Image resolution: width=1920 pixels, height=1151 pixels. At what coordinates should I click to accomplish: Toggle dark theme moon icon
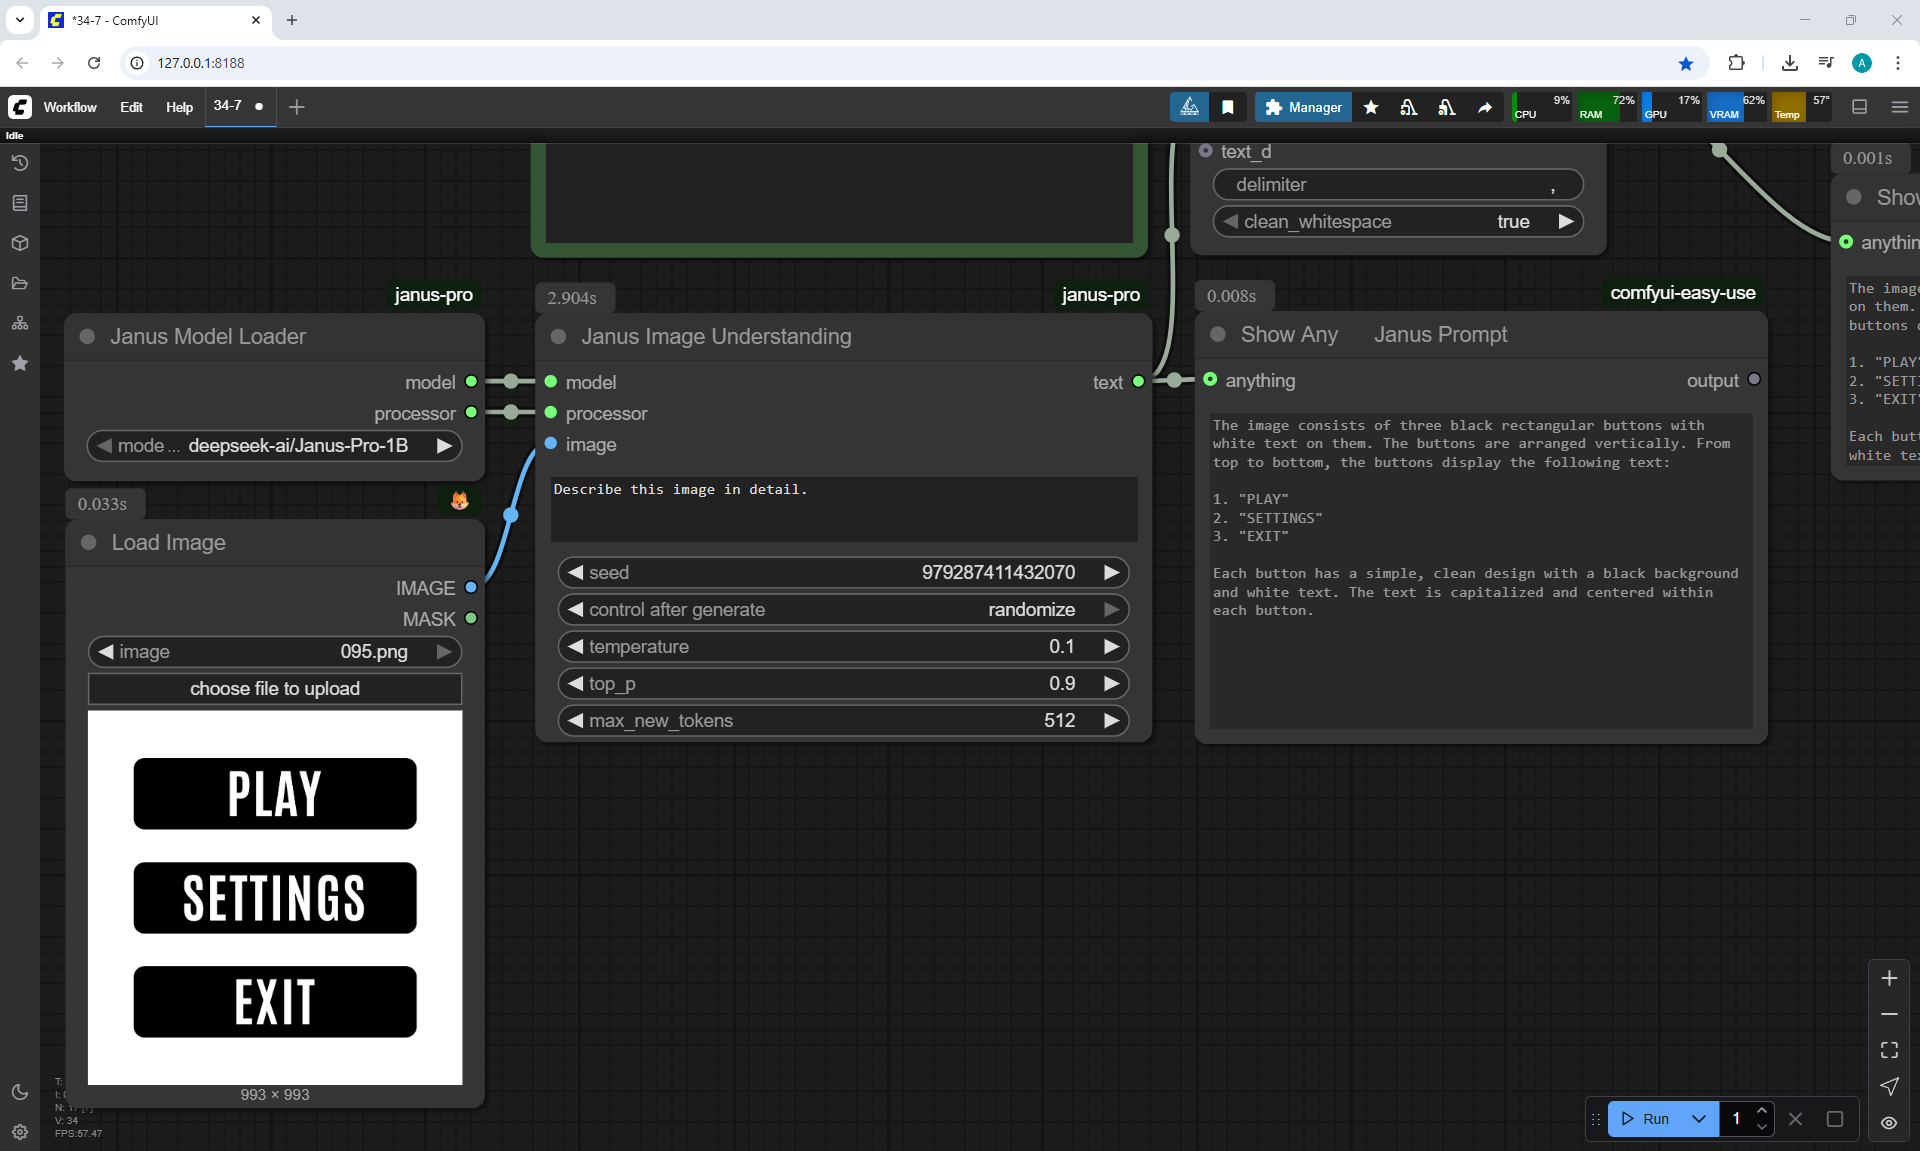coord(20,1092)
